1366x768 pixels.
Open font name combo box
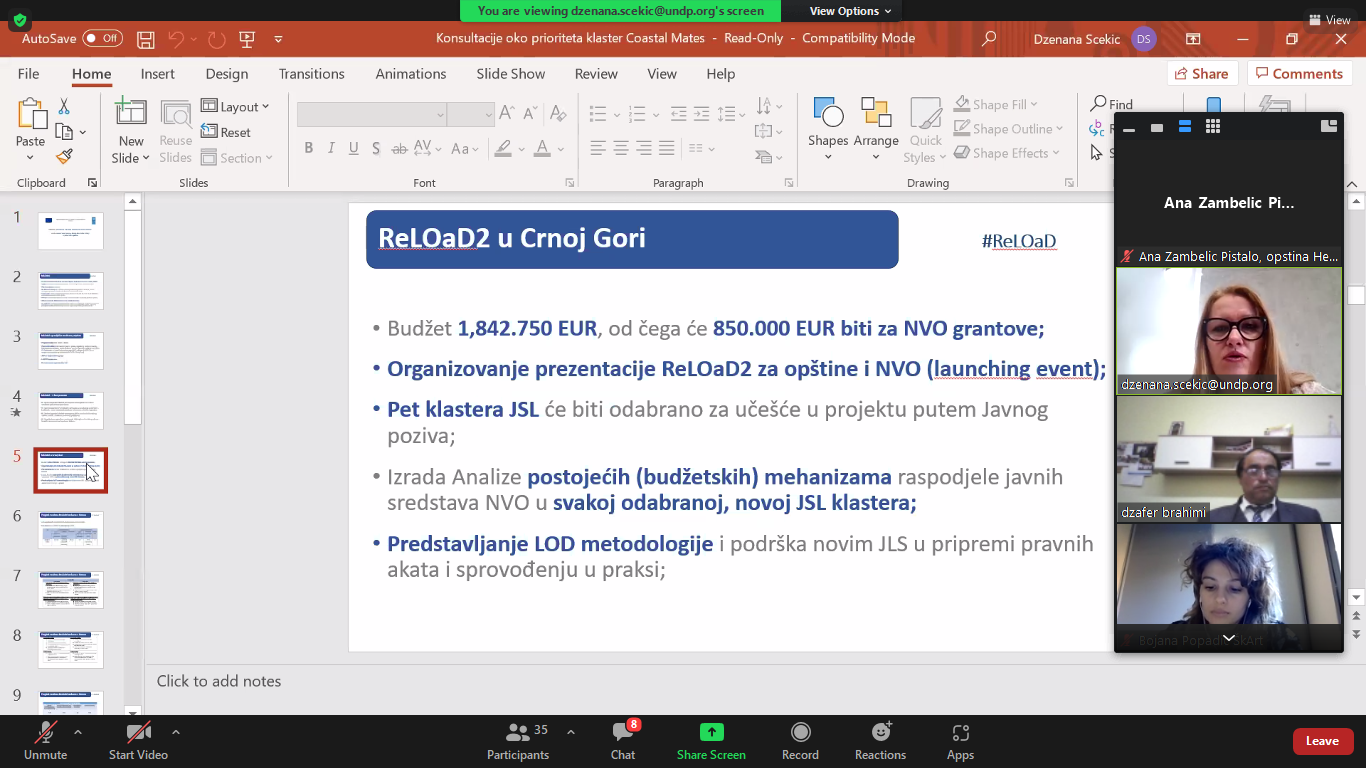pyautogui.click(x=371, y=114)
